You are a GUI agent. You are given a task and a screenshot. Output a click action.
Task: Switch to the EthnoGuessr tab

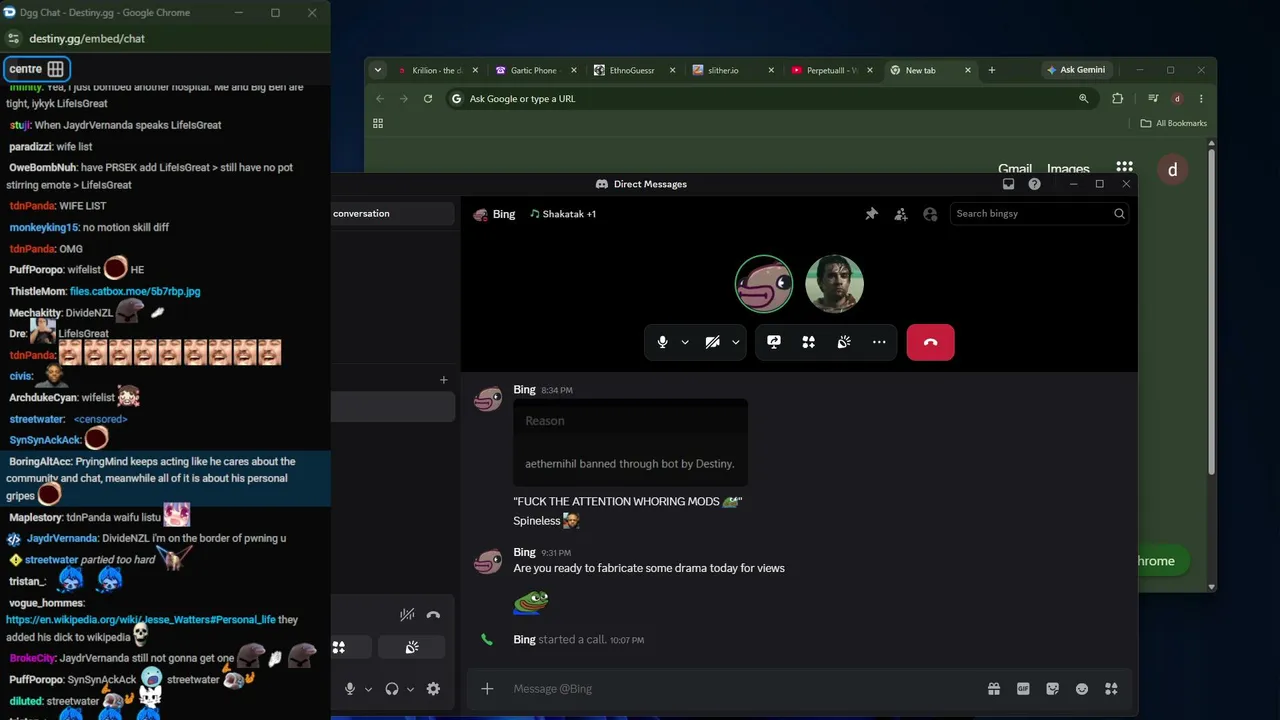pos(632,70)
